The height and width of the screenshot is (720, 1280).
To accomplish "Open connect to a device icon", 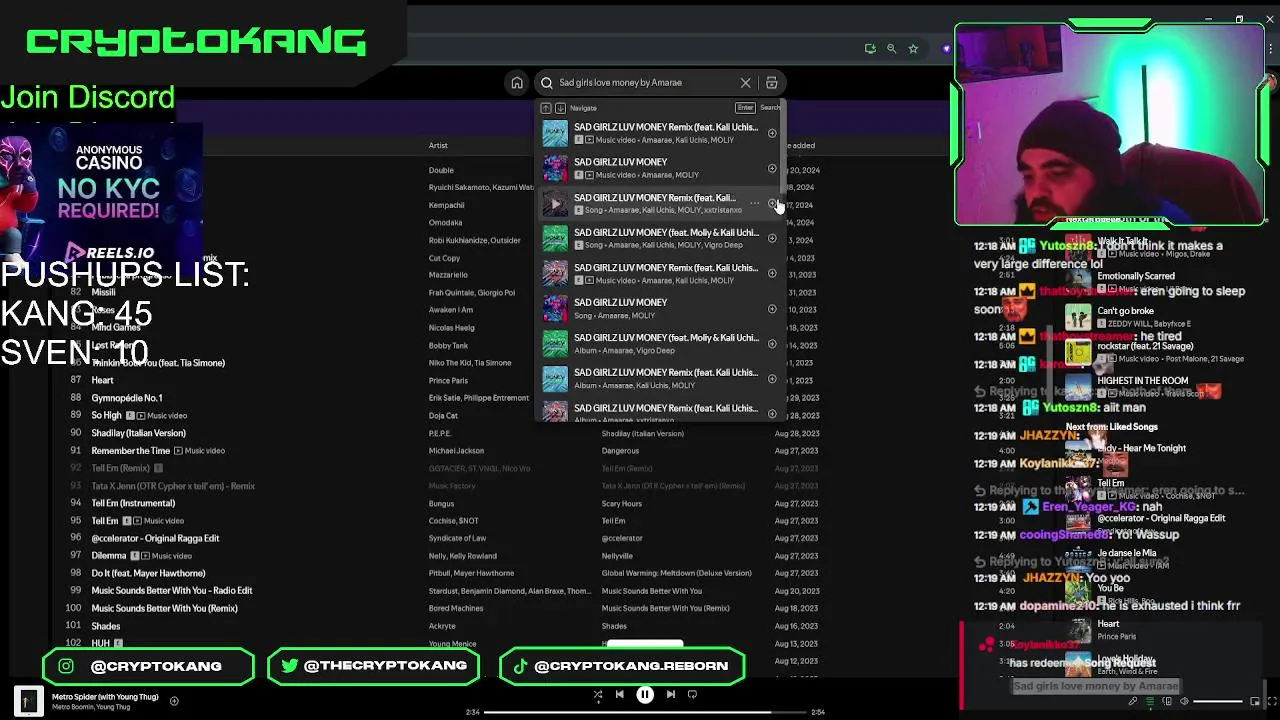I will click(x=1166, y=701).
